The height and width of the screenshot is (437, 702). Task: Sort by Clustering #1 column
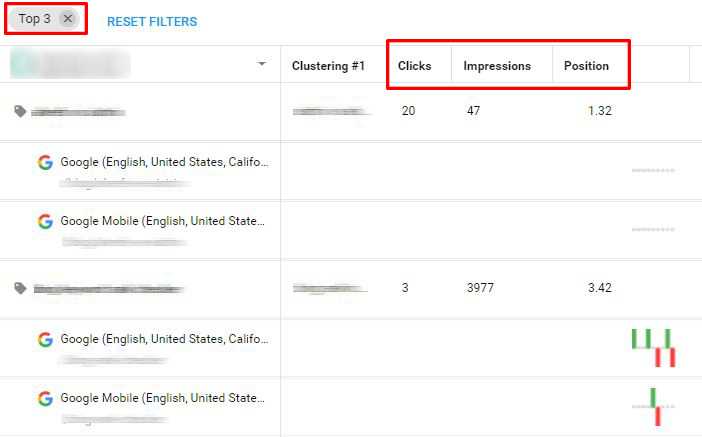[328, 66]
